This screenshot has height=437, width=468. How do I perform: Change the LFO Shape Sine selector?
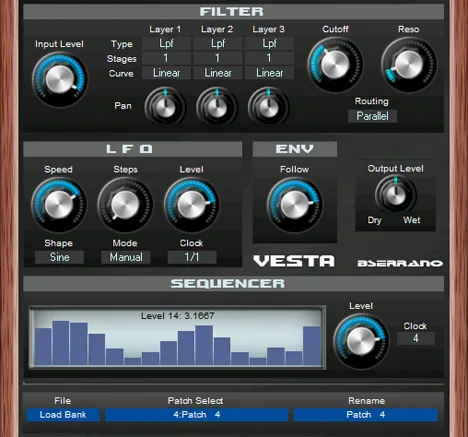click(59, 257)
